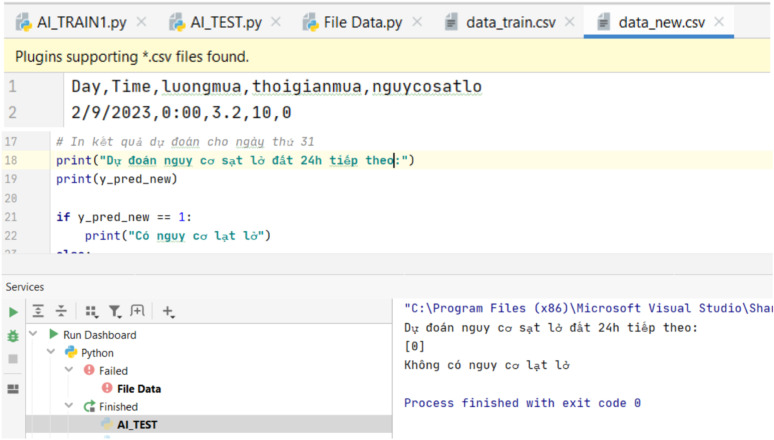This screenshot has height=440, width=774.
Task: Close the AI_TRAIN1.py editor tab
Action: [x=140, y=22]
